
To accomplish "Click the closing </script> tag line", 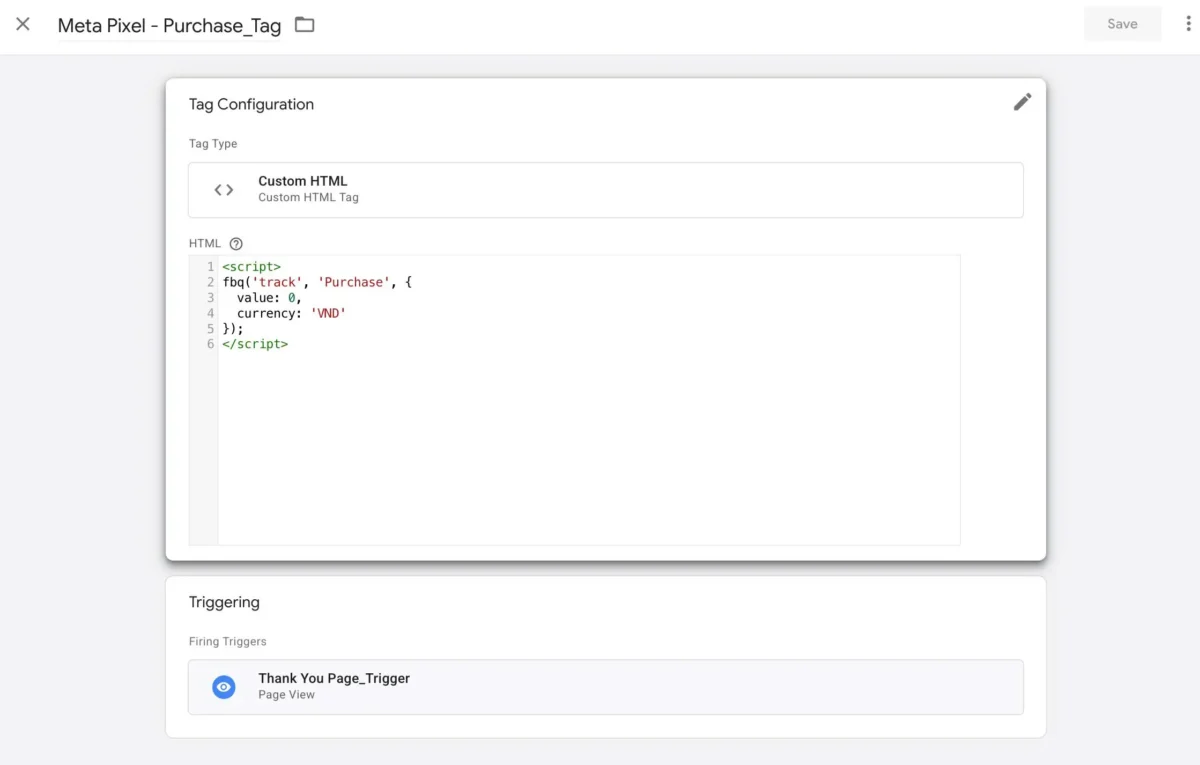I will pos(255,344).
